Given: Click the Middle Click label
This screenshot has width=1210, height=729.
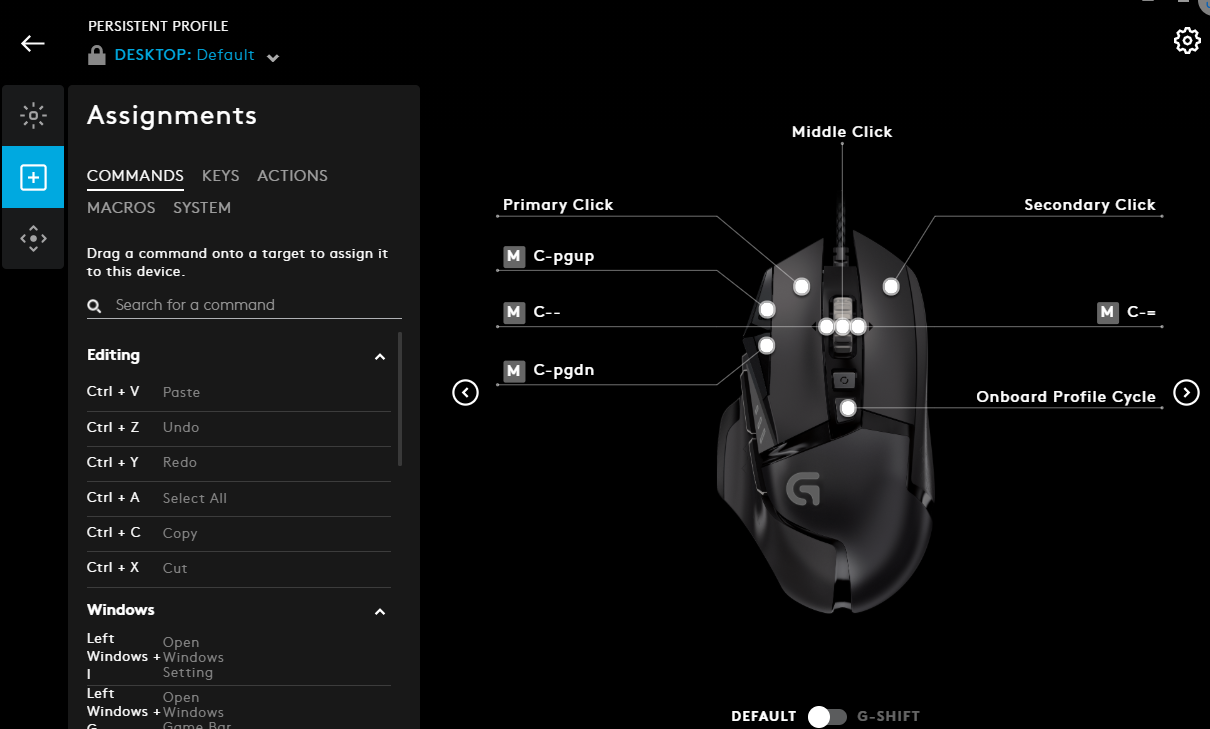Looking at the screenshot, I should pos(842,132).
